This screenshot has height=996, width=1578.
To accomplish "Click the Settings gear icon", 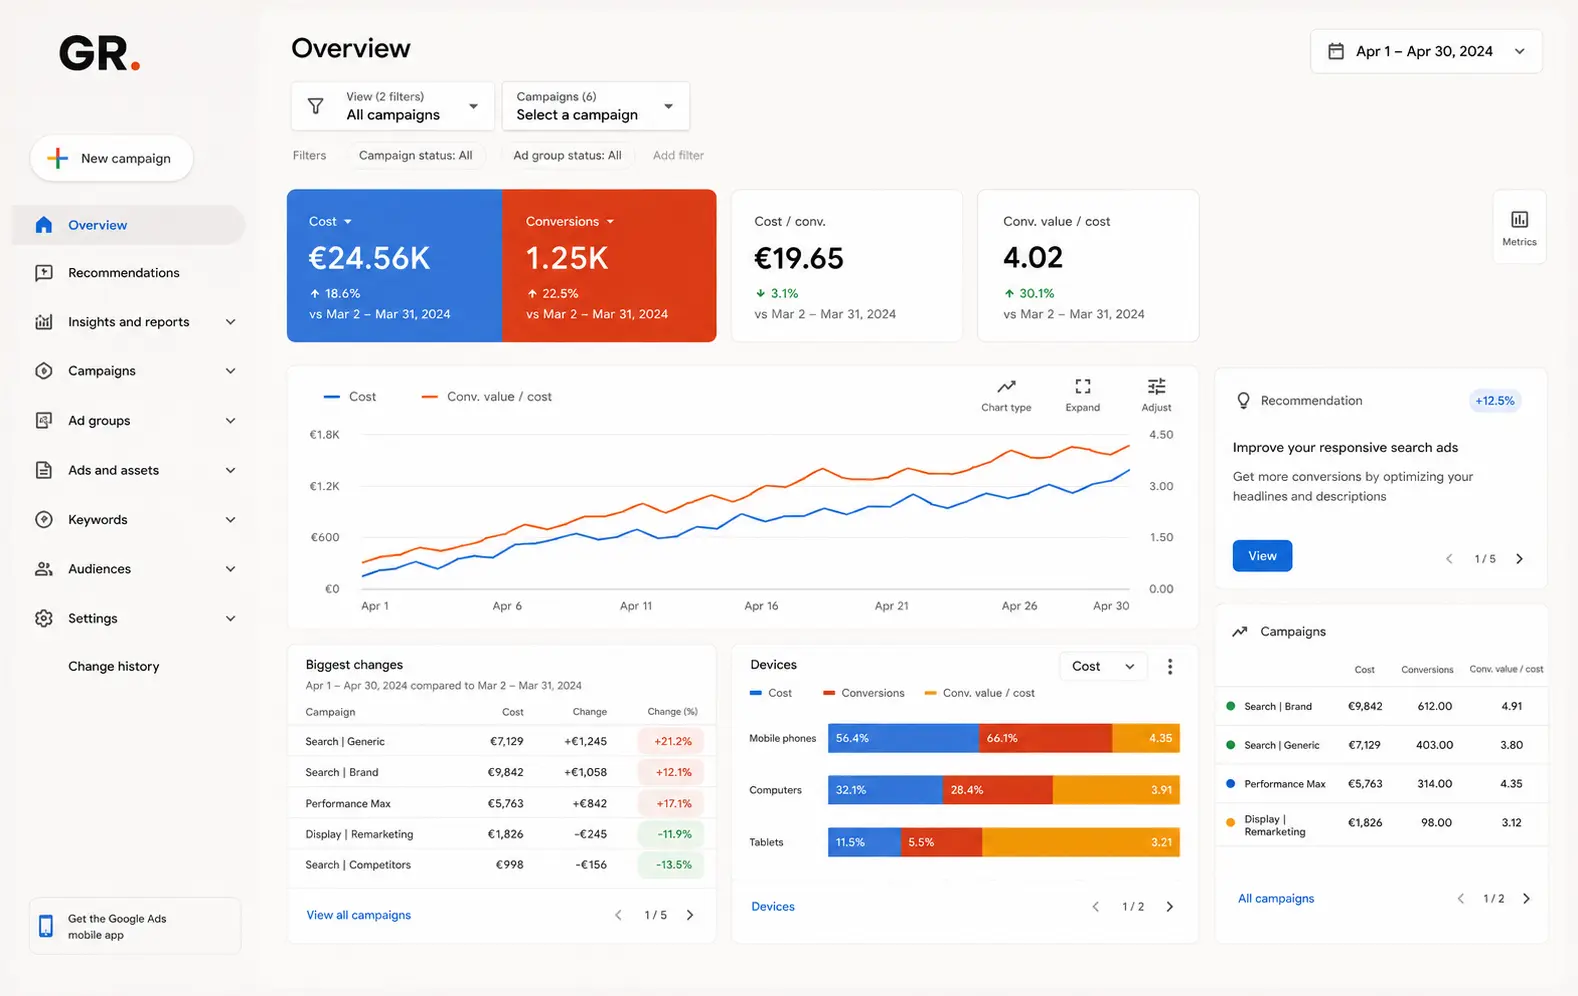I will click(44, 619).
